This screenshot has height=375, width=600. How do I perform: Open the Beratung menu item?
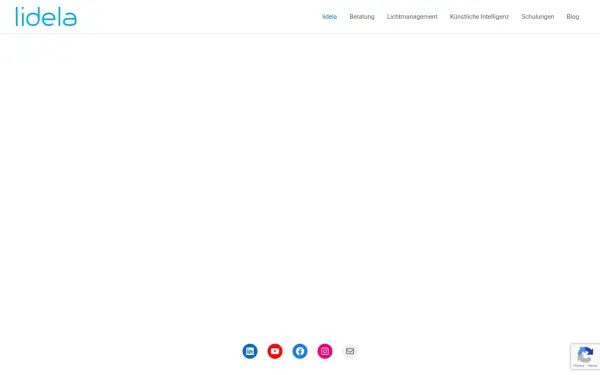click(362, 17)
